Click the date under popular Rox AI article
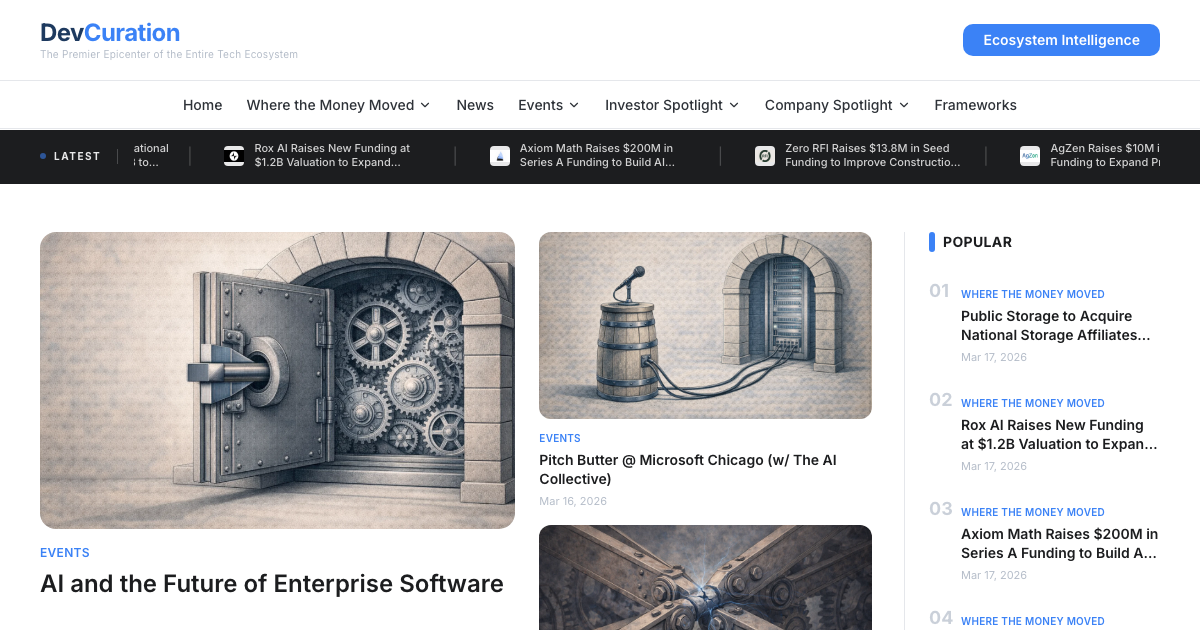 pos(994,466)
